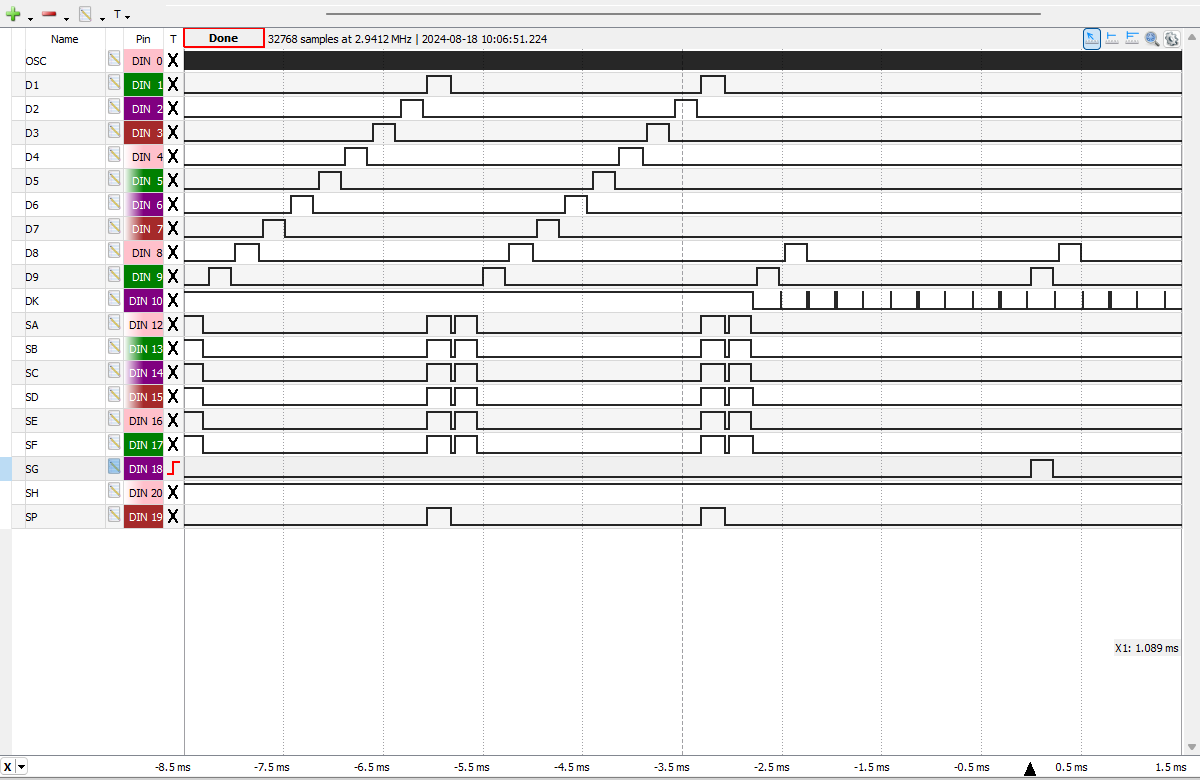Click the Pin column header
This screenshot has height=780, width=1200.
pos(143,39)
